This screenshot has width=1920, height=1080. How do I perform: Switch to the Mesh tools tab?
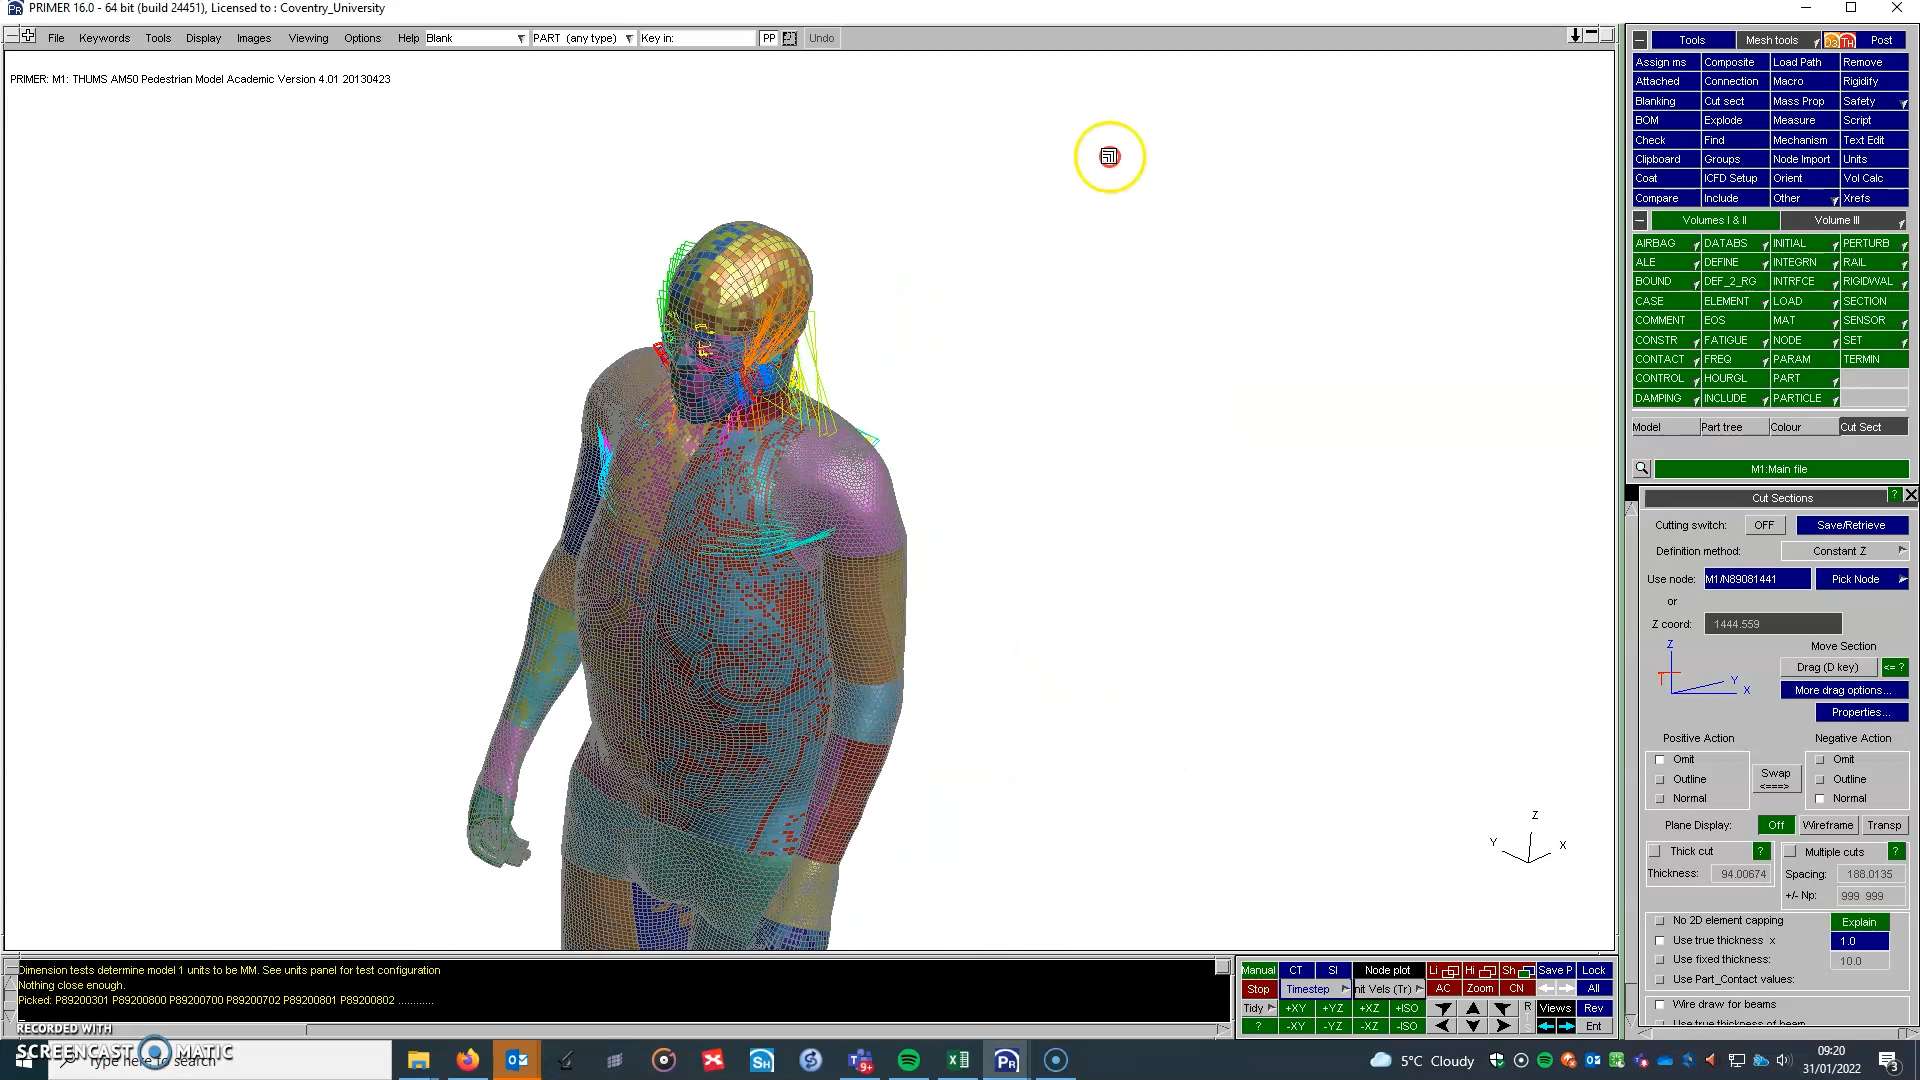[x=1778, y=40]
